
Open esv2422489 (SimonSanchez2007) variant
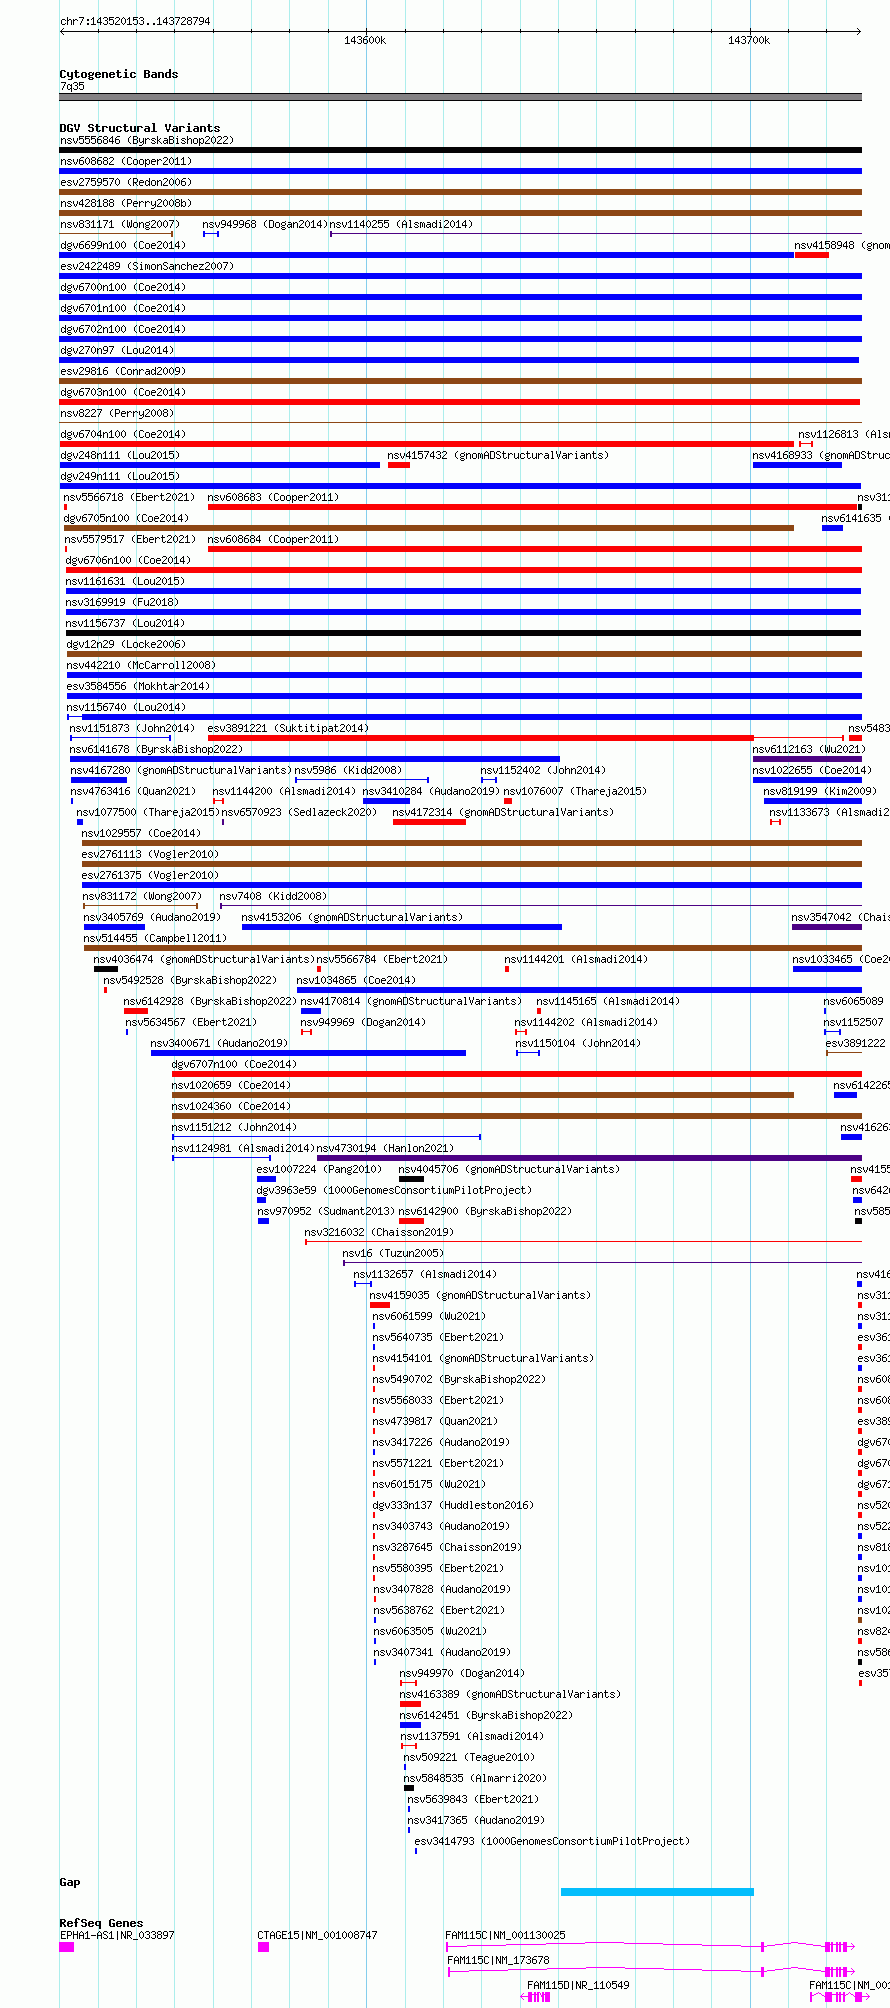(147, 266)
